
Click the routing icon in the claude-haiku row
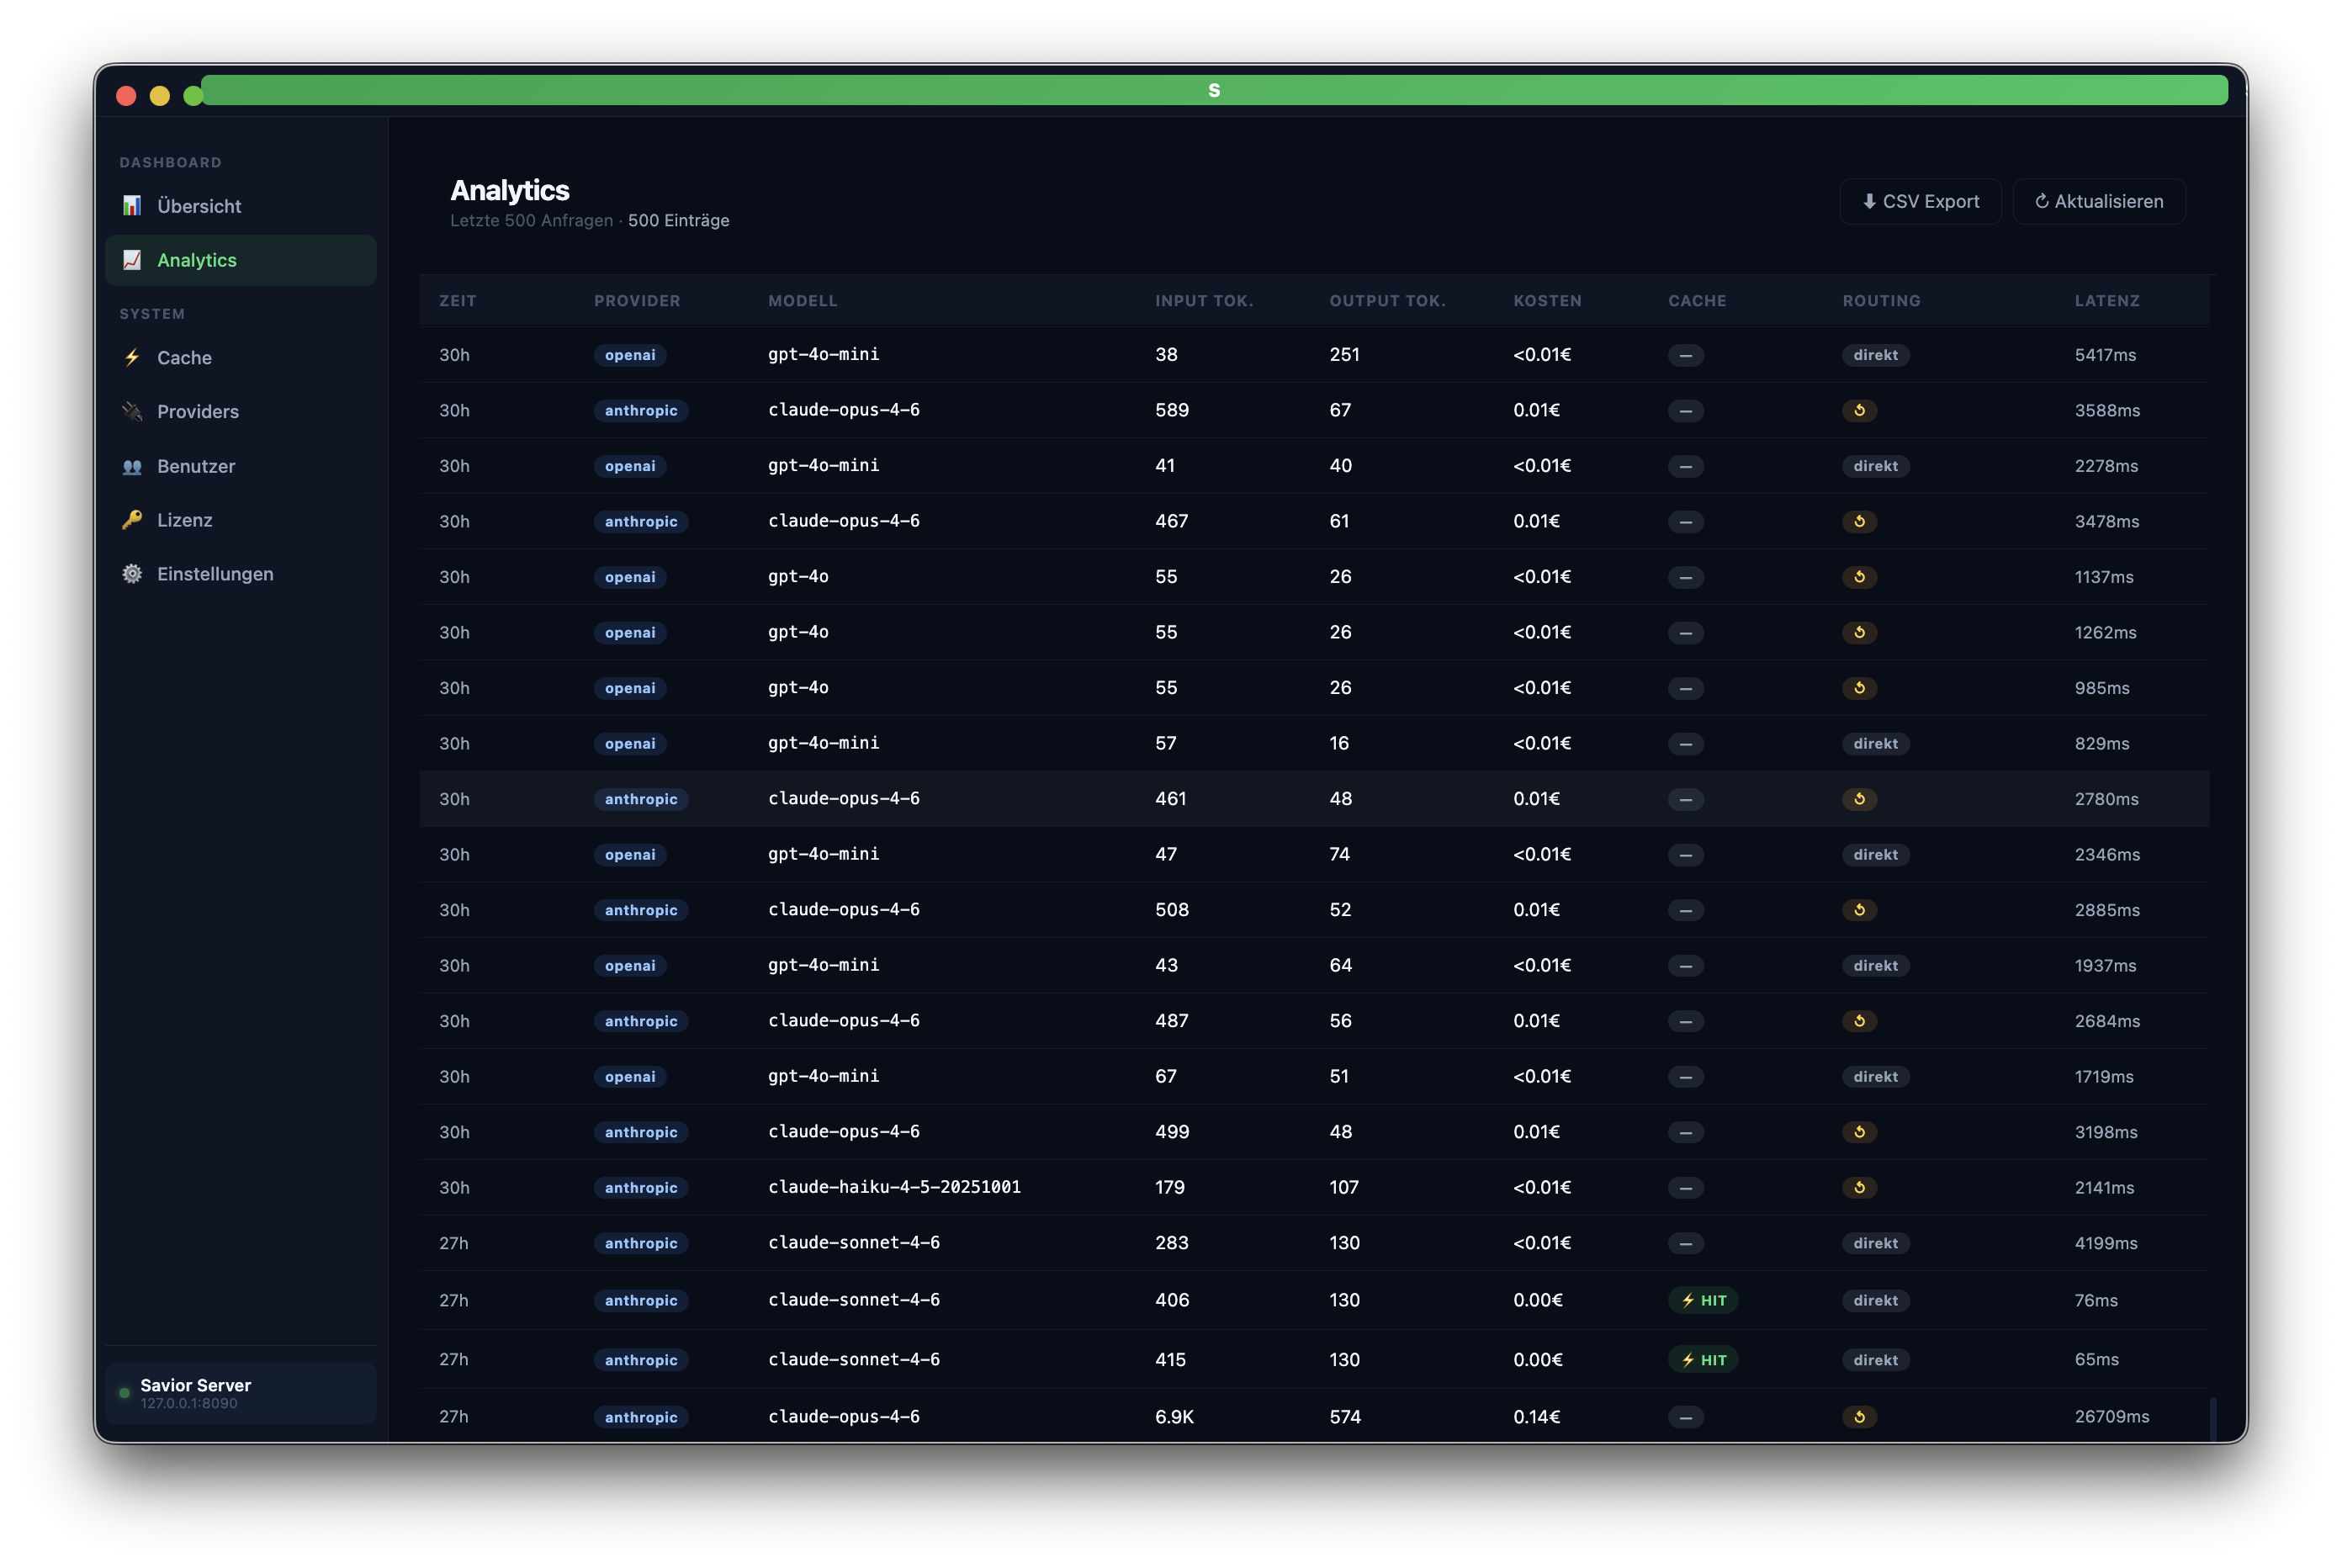coord(1859,1187)
